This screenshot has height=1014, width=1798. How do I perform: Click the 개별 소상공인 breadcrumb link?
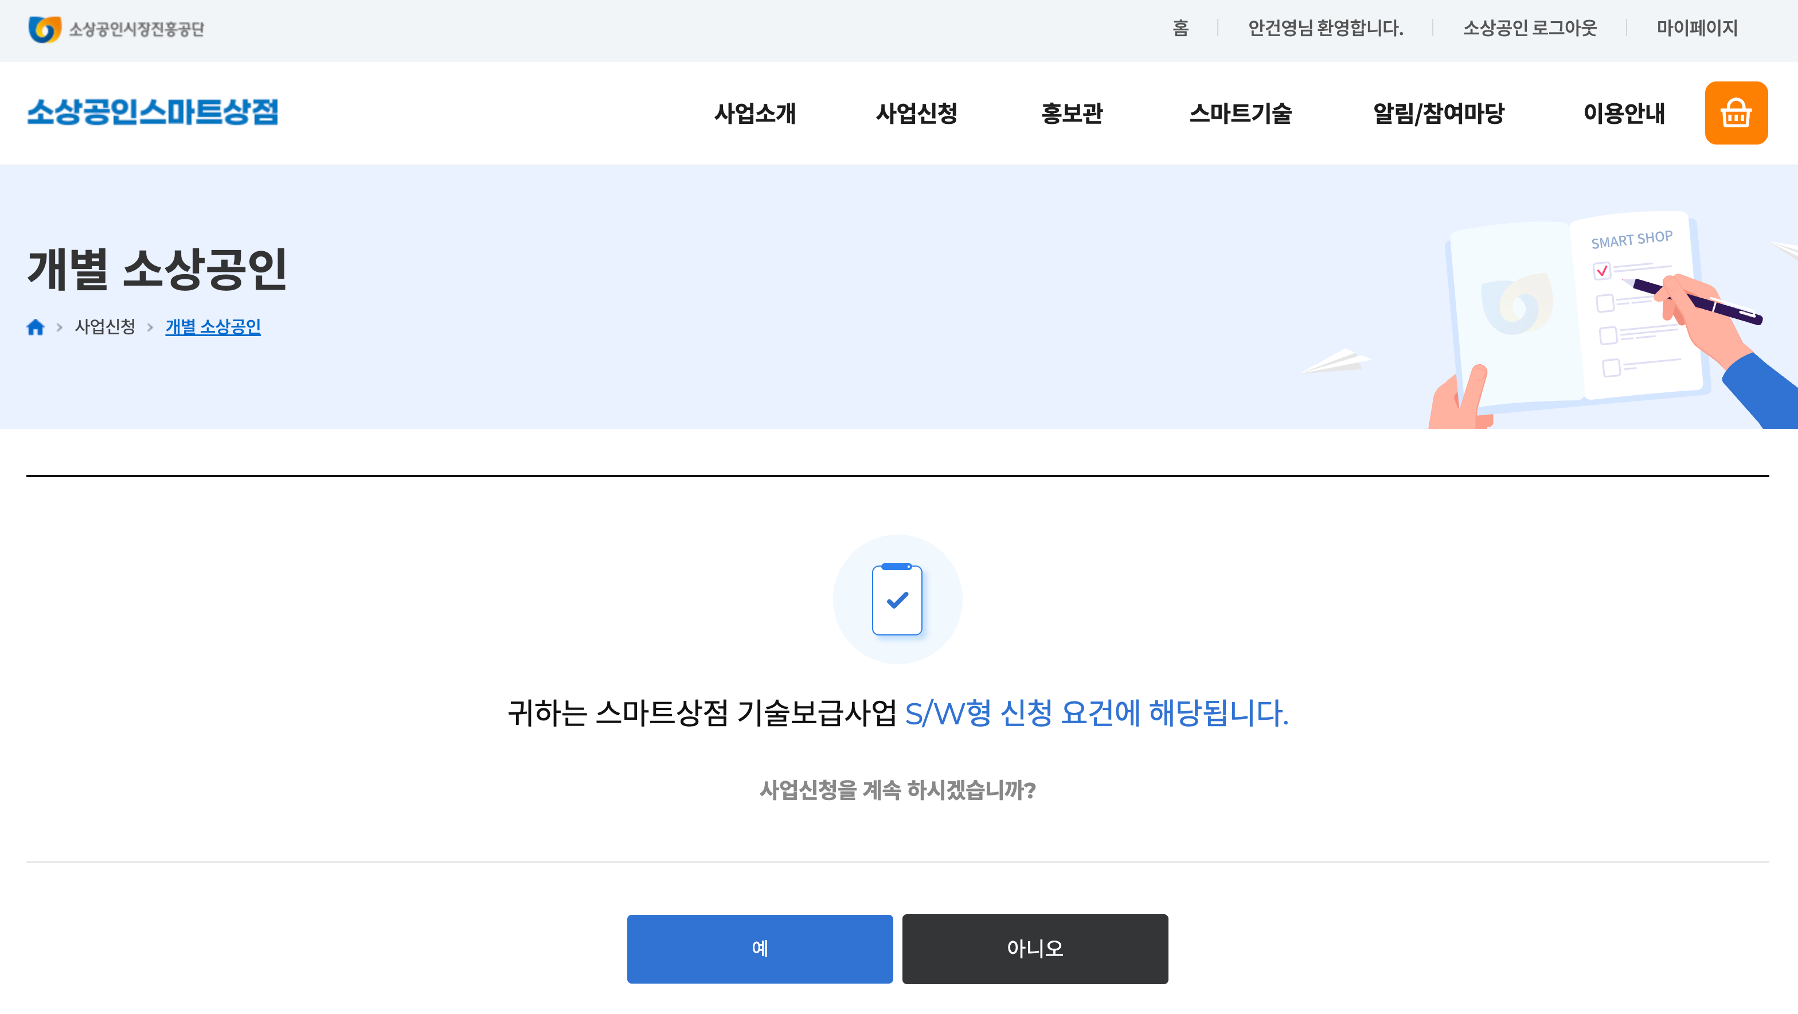click(213, 327)
